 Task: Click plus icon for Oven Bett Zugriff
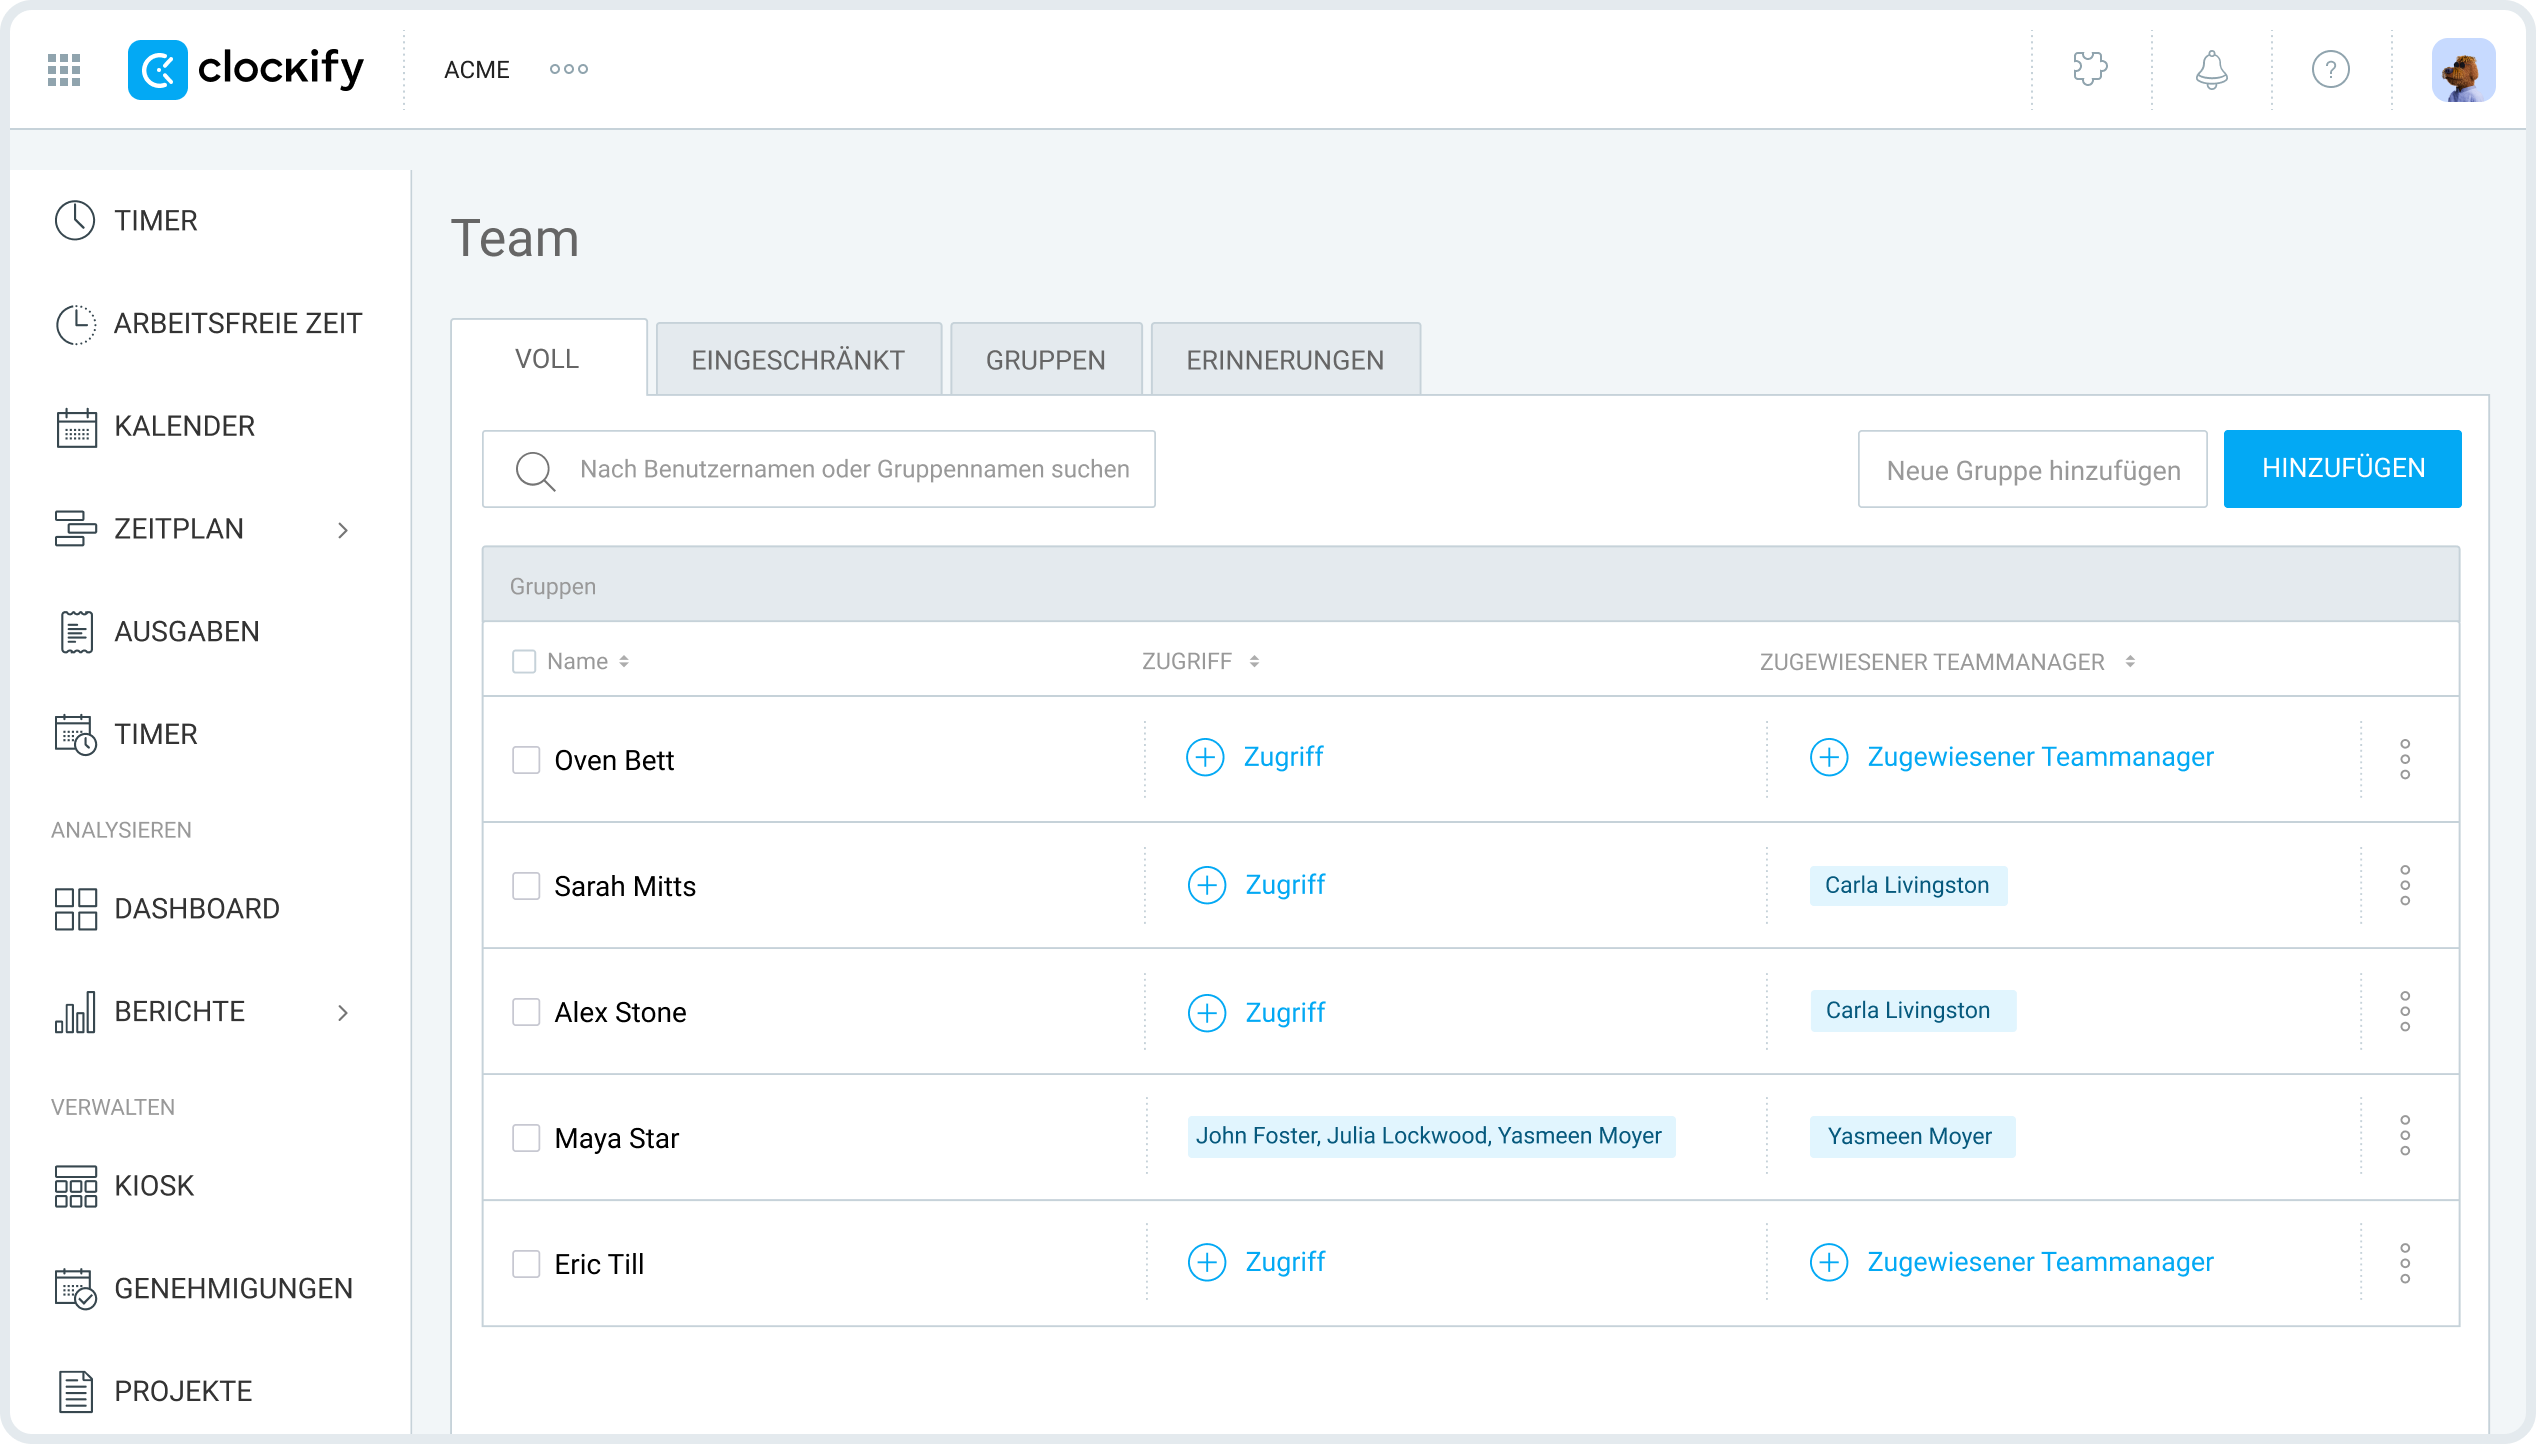click(x=1204, y=757)
